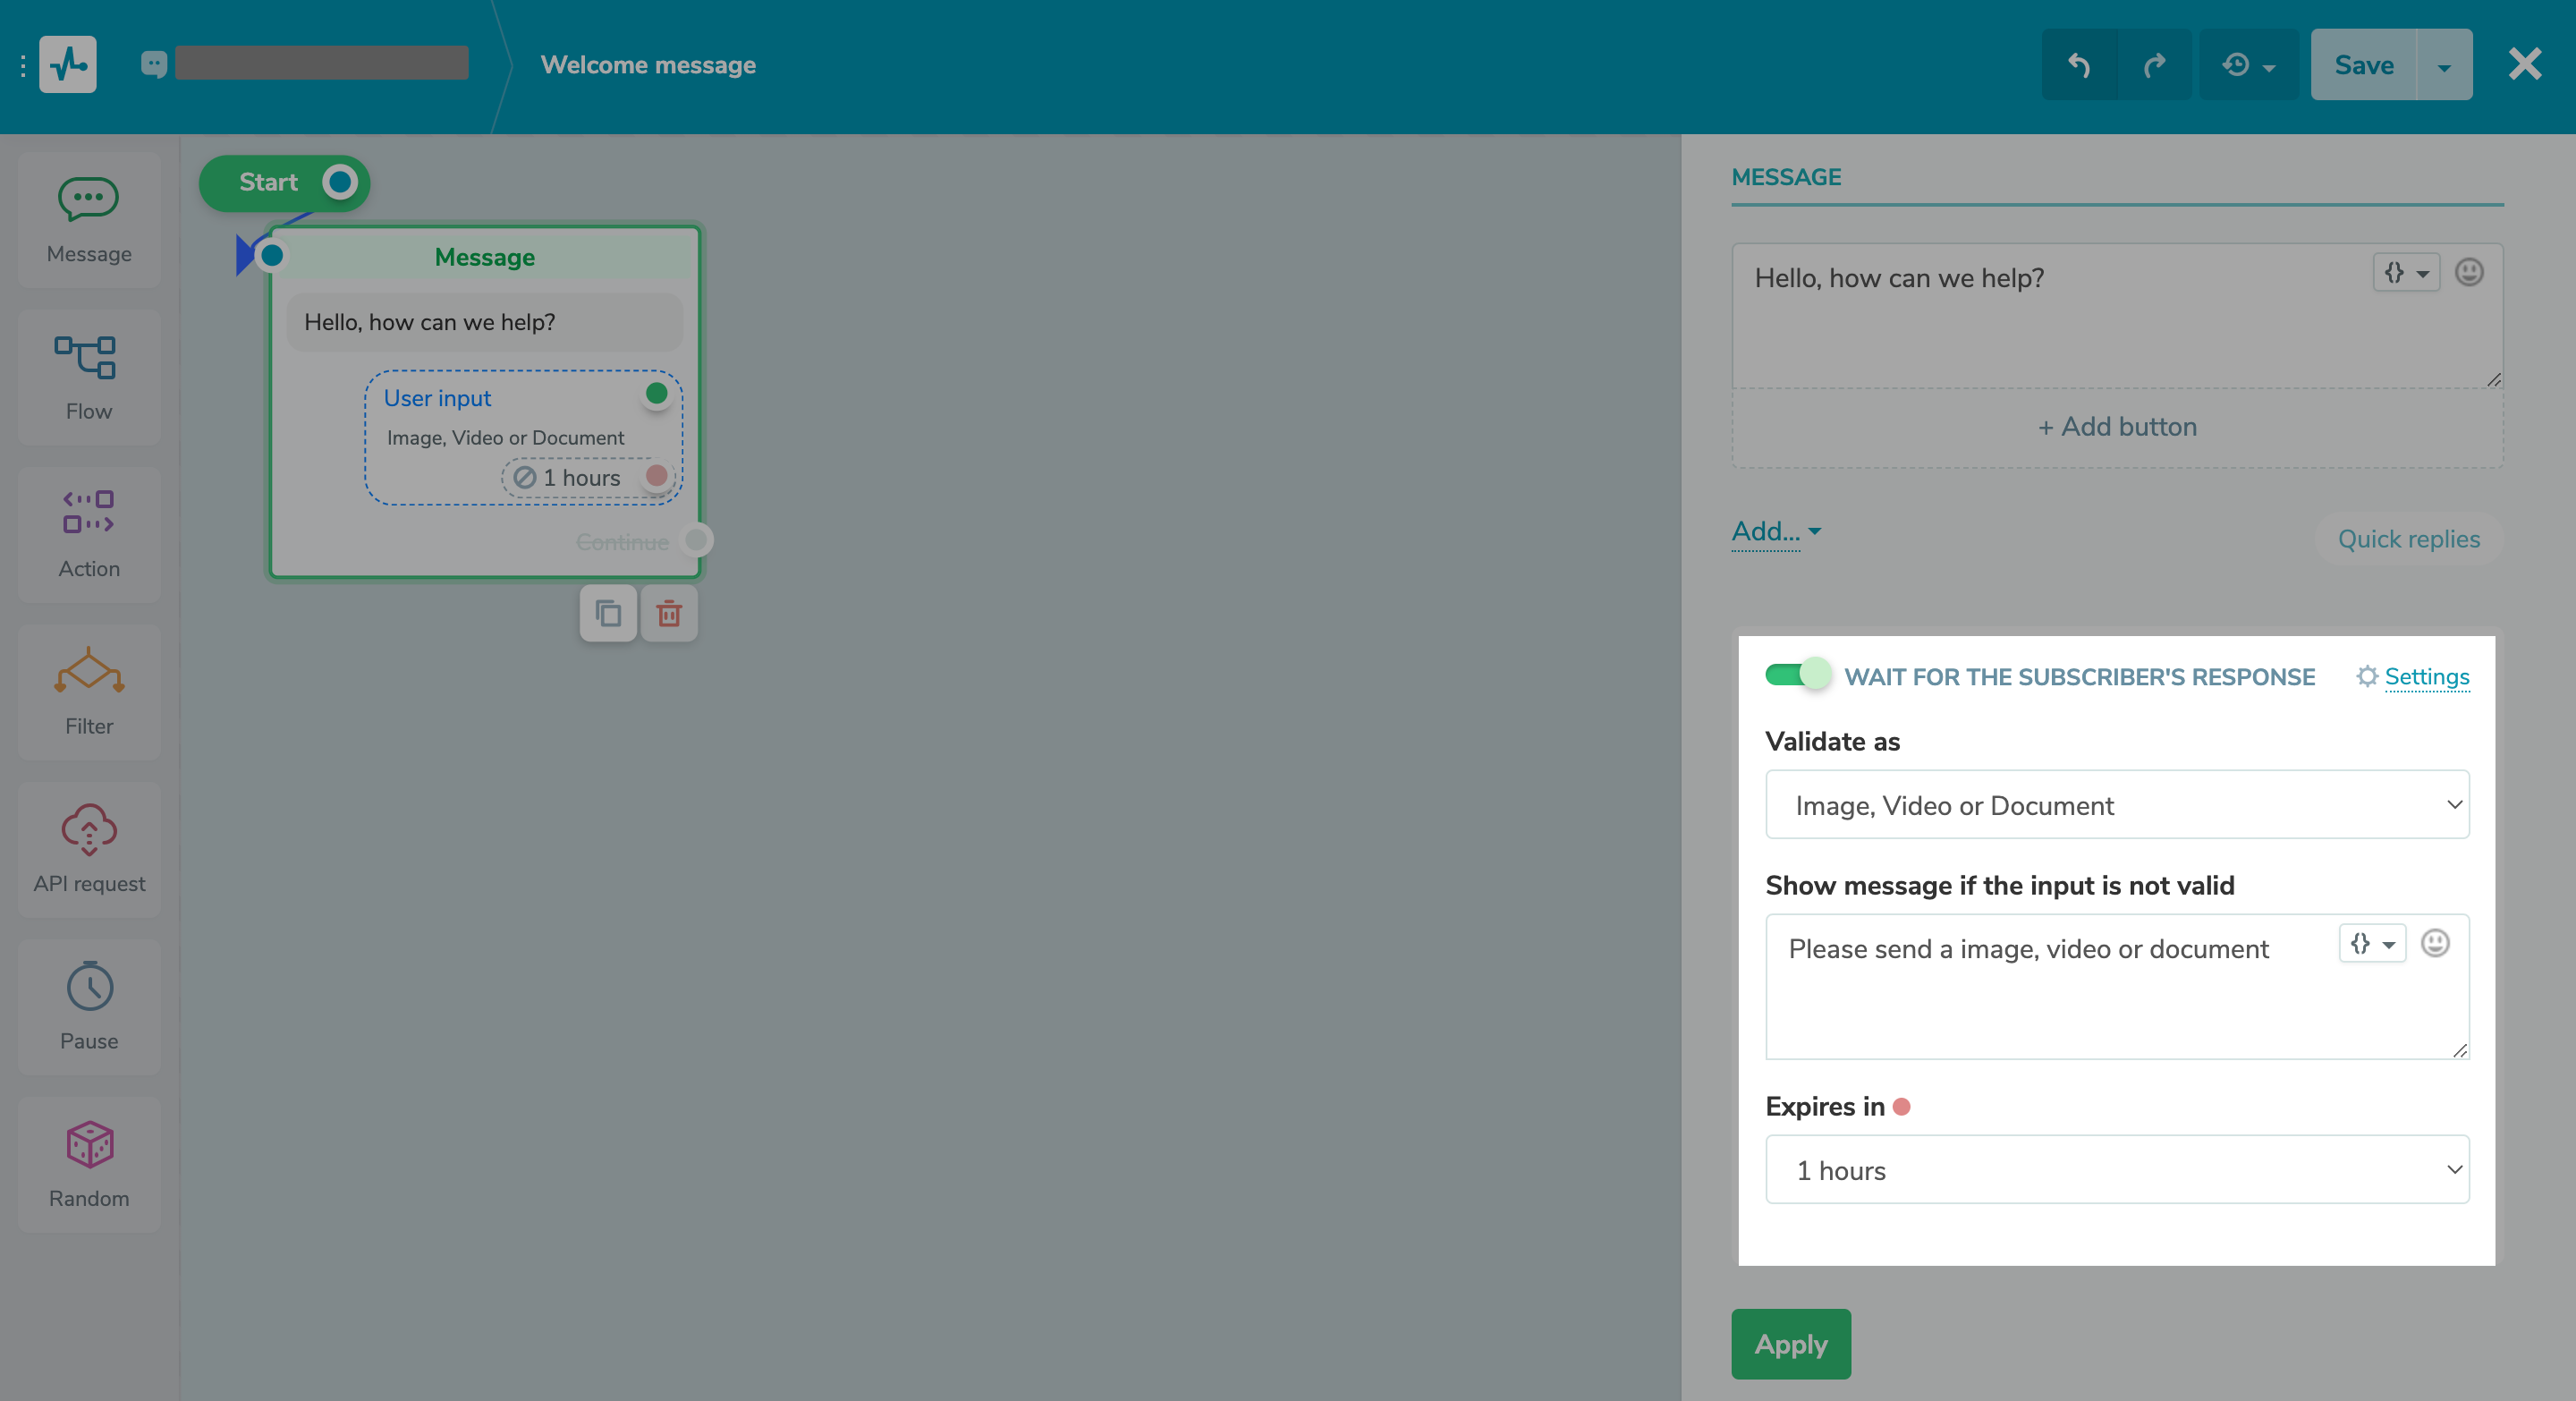Duplicate the selected Message node
The image size is (2576, 1401).
click(x=607, y=613)
